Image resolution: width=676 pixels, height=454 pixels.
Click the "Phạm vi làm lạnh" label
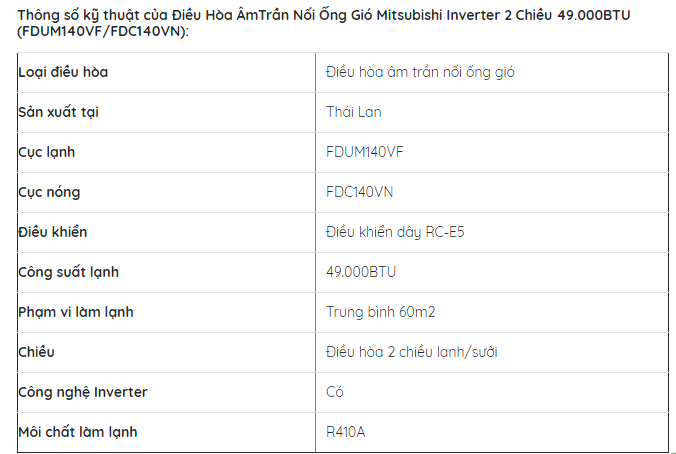76,312
